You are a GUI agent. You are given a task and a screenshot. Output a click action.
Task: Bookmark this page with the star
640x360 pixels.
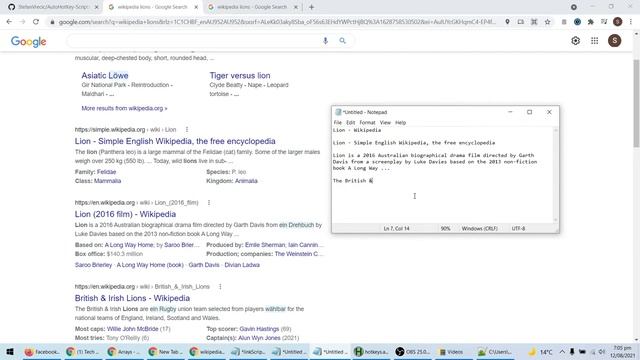point(547,22)
